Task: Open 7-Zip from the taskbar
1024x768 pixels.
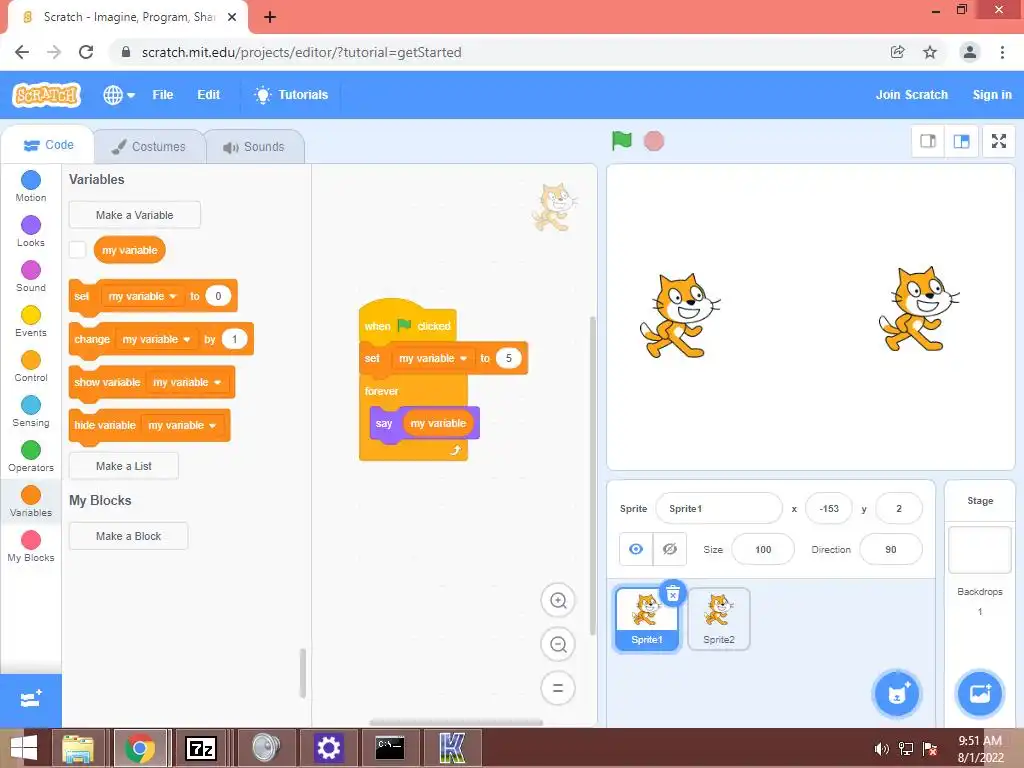Action: tap(201, 748)
